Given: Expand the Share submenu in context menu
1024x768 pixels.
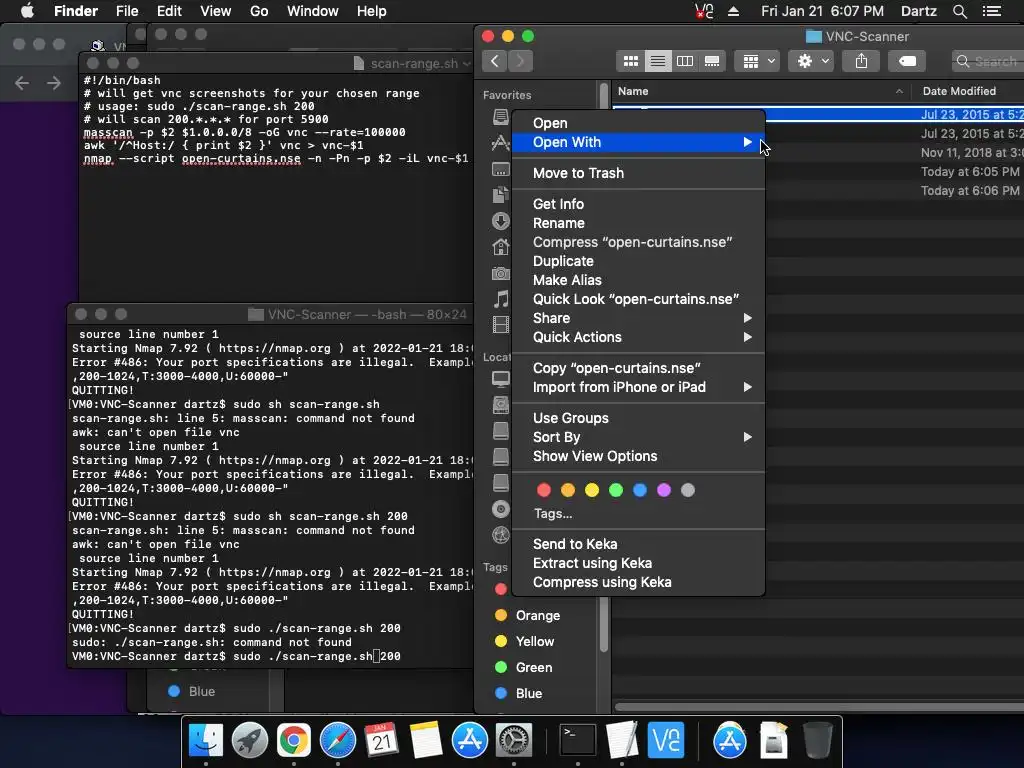Looking at the screenshot, I should point(638,318).
